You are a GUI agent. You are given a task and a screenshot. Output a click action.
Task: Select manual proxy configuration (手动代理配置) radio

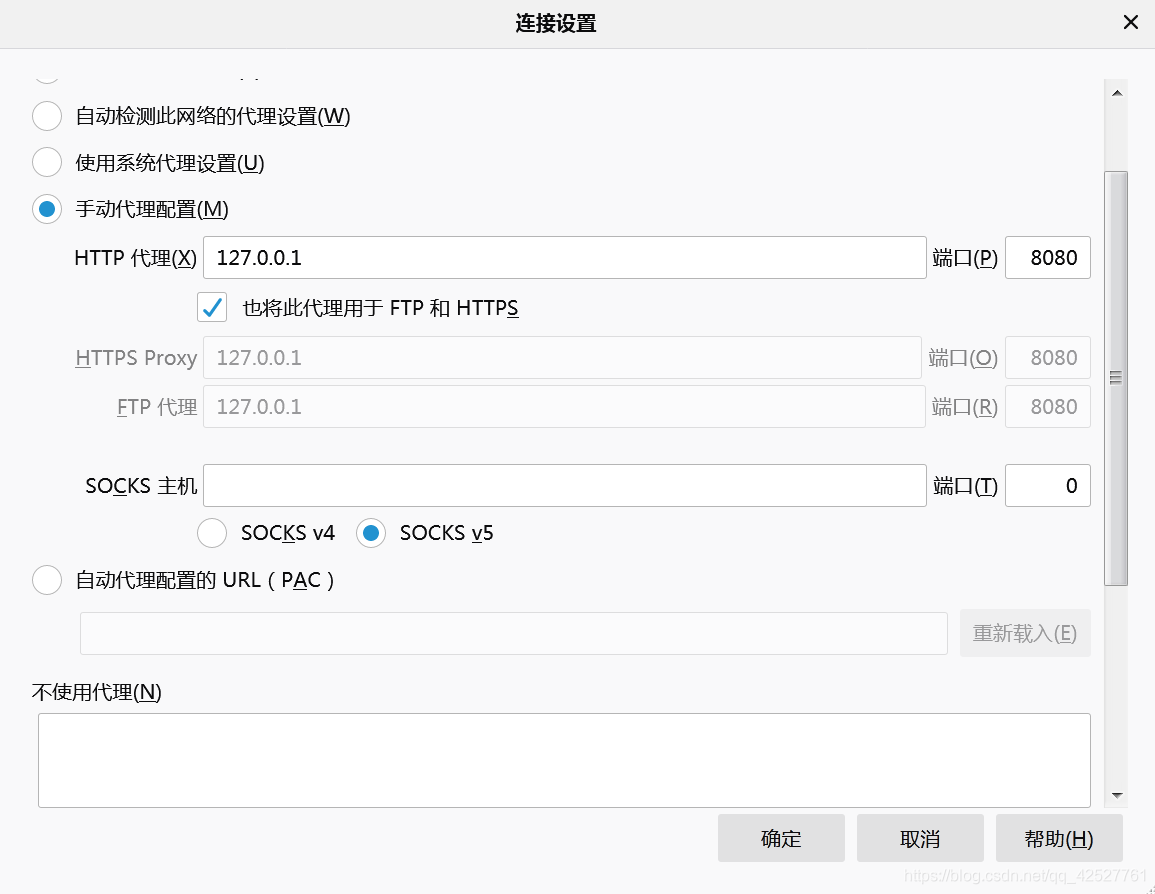47,209
